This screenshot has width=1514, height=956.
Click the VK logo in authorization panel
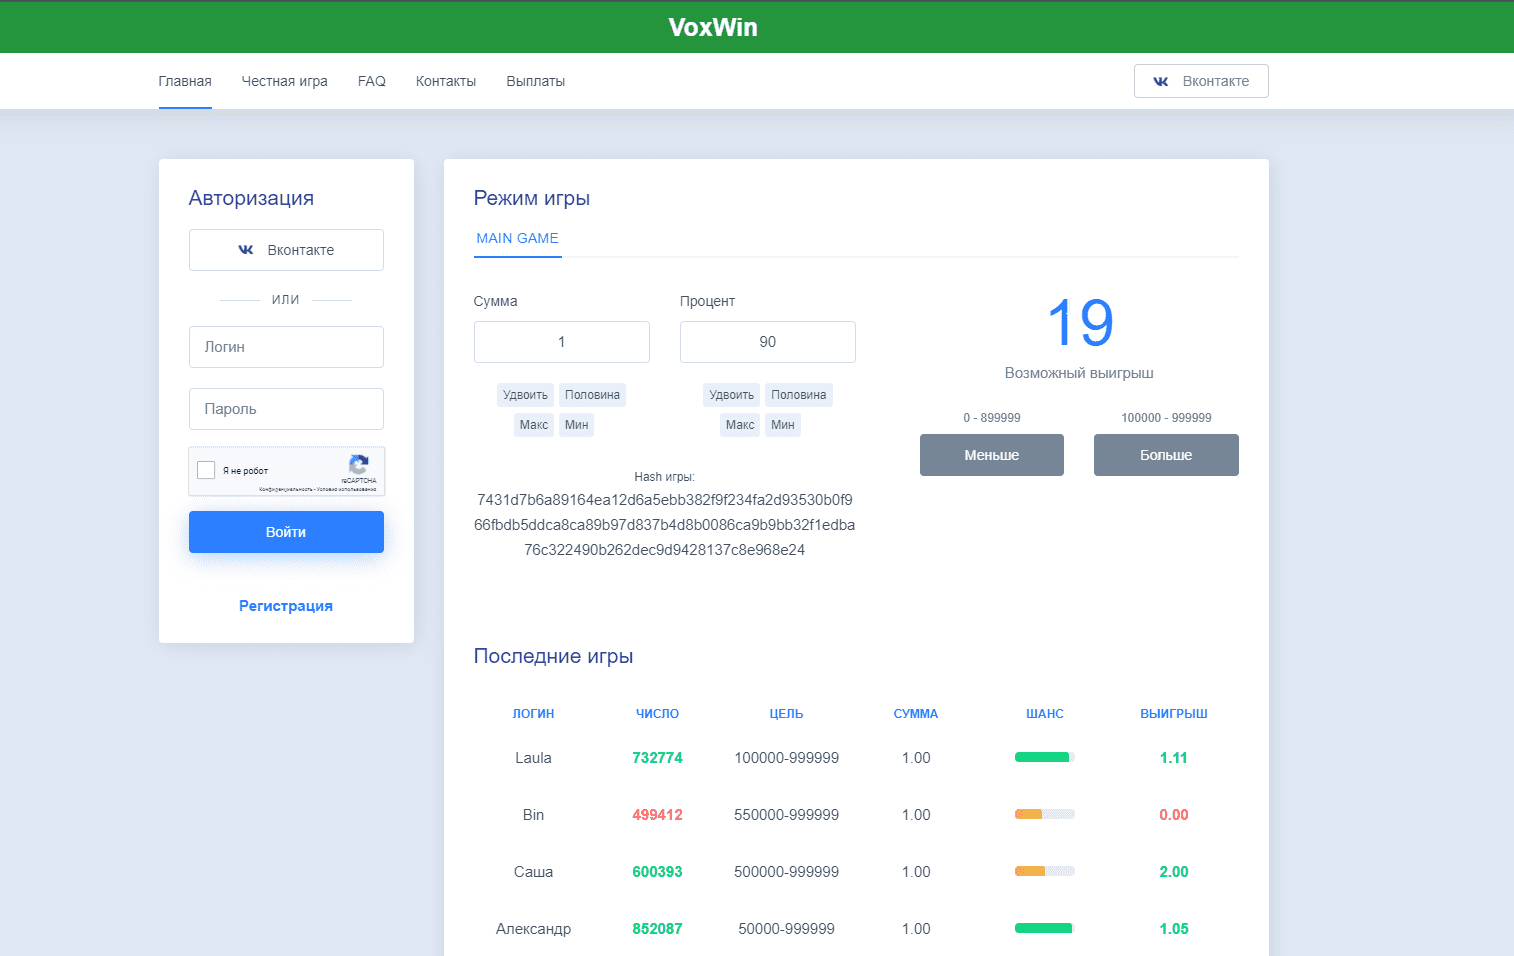click(246, 250)
